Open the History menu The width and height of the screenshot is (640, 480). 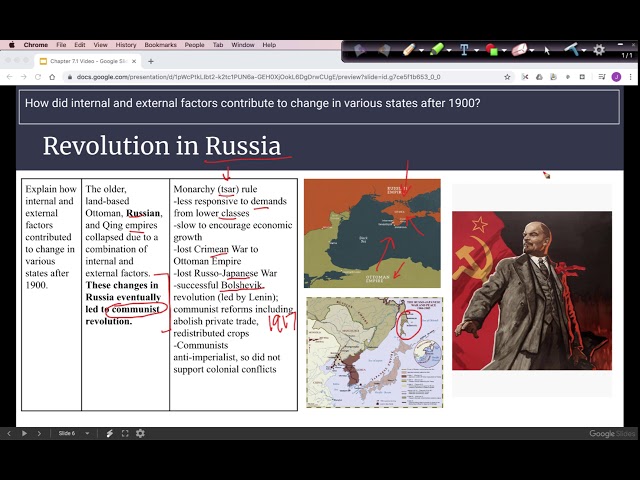[126, 45]
